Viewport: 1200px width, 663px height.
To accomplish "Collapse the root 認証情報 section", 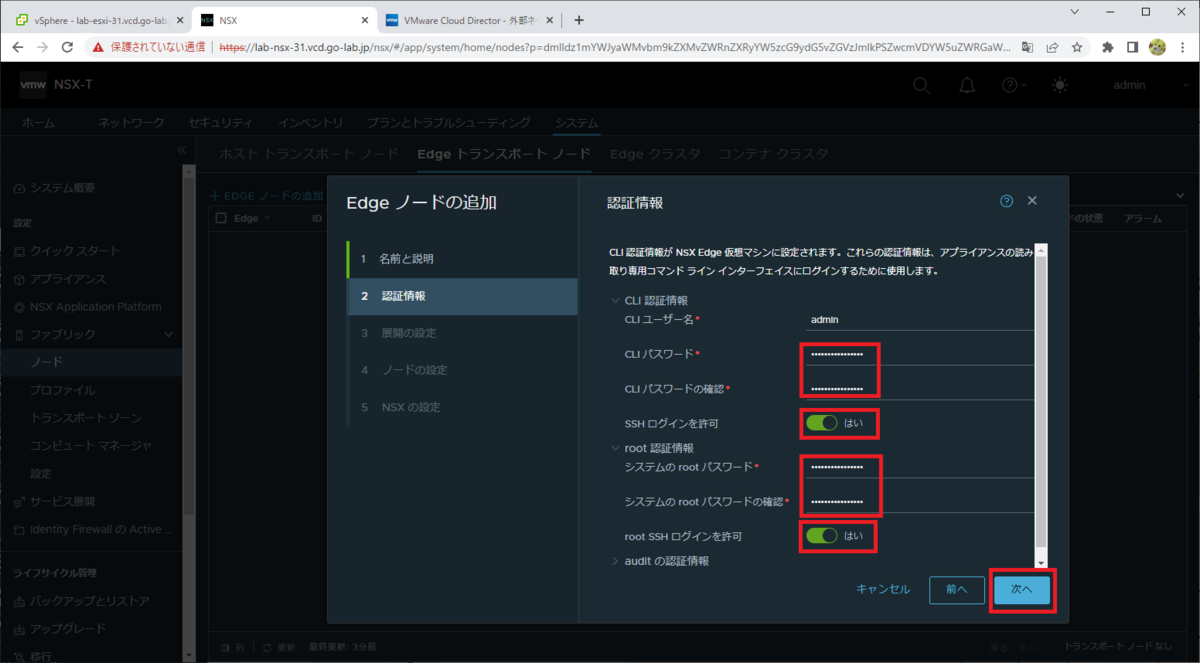I will (615, 448).
